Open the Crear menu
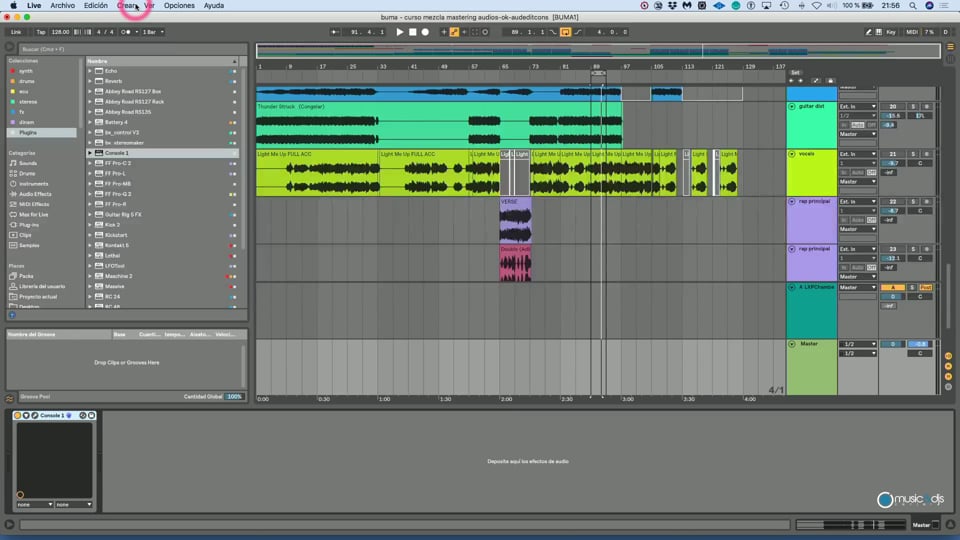 127,6
